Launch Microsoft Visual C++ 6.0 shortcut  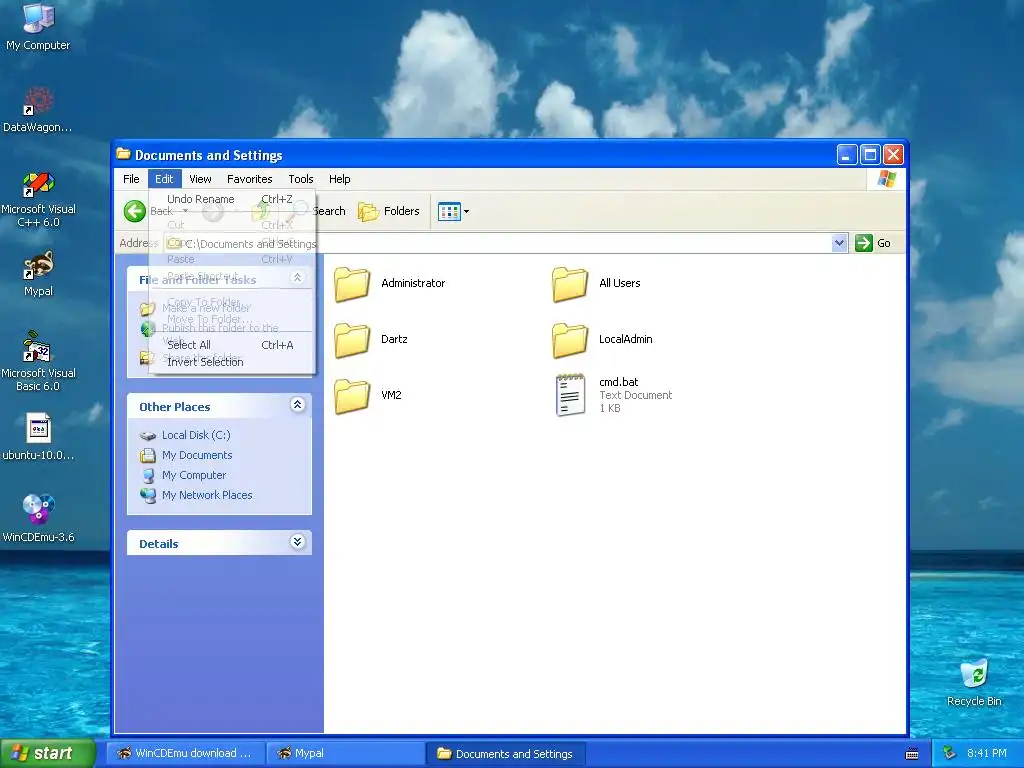click(x=38, y=199)
